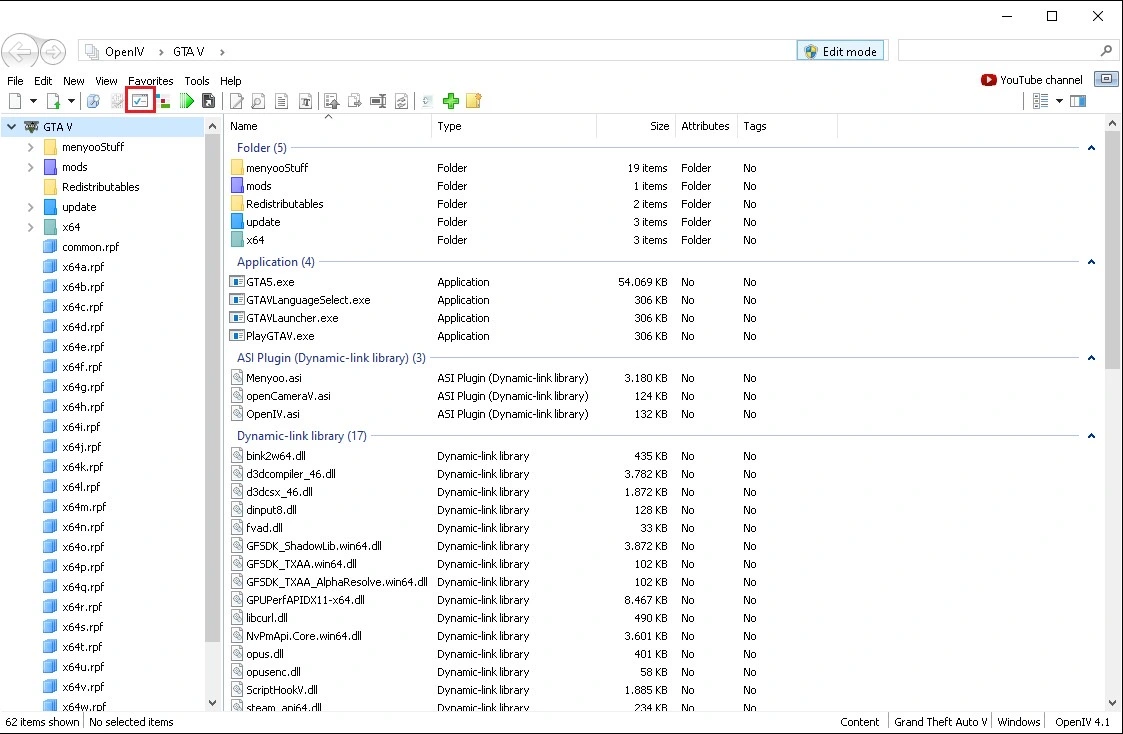Image resolution: width=1123 pixels, height=734 pixels.
Task: Open the Edit menu
Action: [43, 81]
